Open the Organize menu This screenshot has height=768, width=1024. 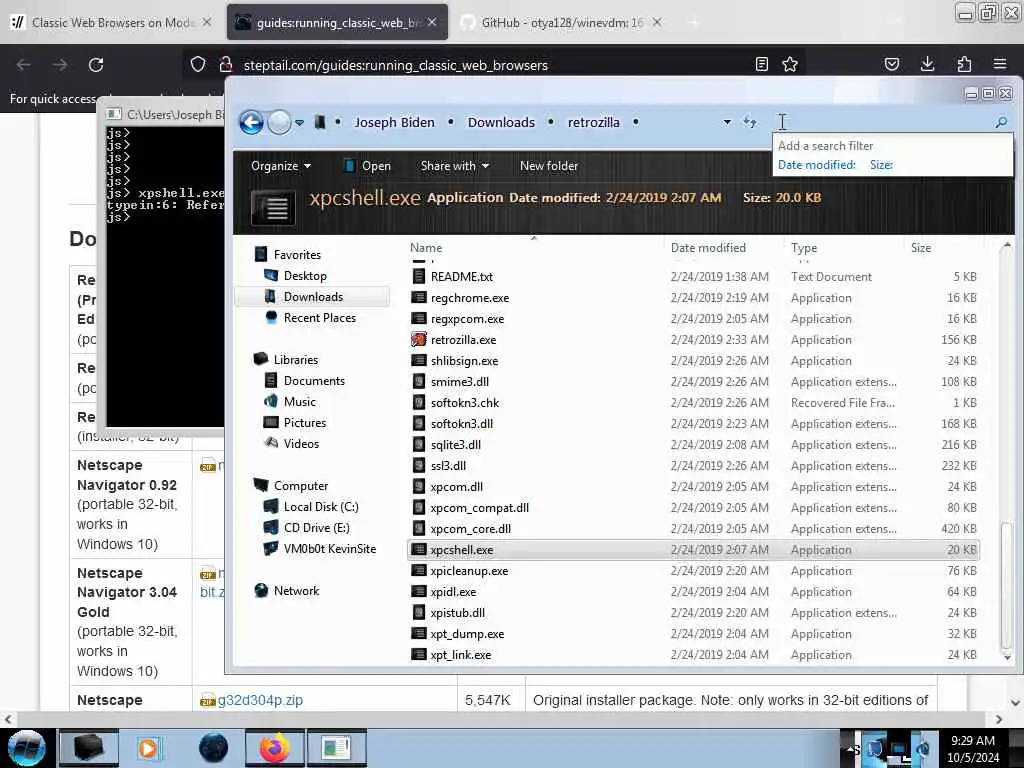(281, 166)
